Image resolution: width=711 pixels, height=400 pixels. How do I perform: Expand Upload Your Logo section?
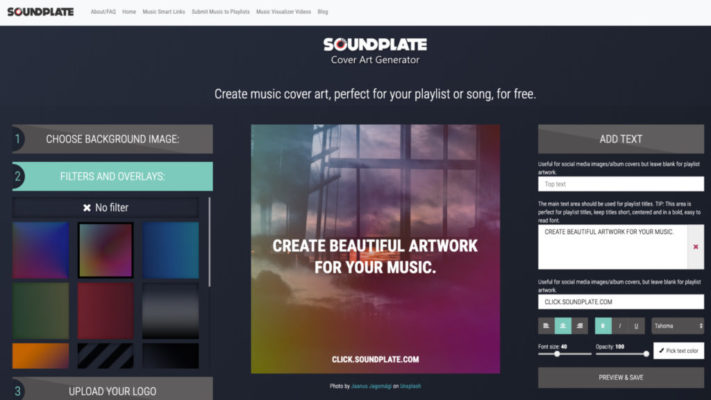tap(112, 389)
